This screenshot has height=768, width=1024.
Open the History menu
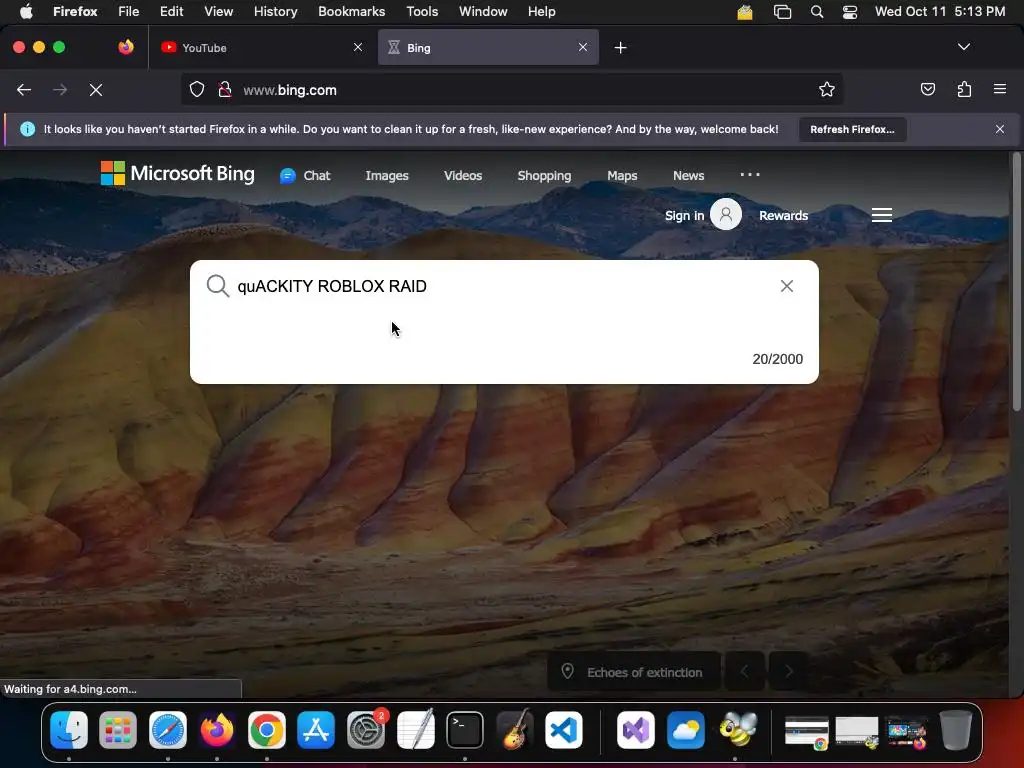pyautogui.click(x=275, y=11)
